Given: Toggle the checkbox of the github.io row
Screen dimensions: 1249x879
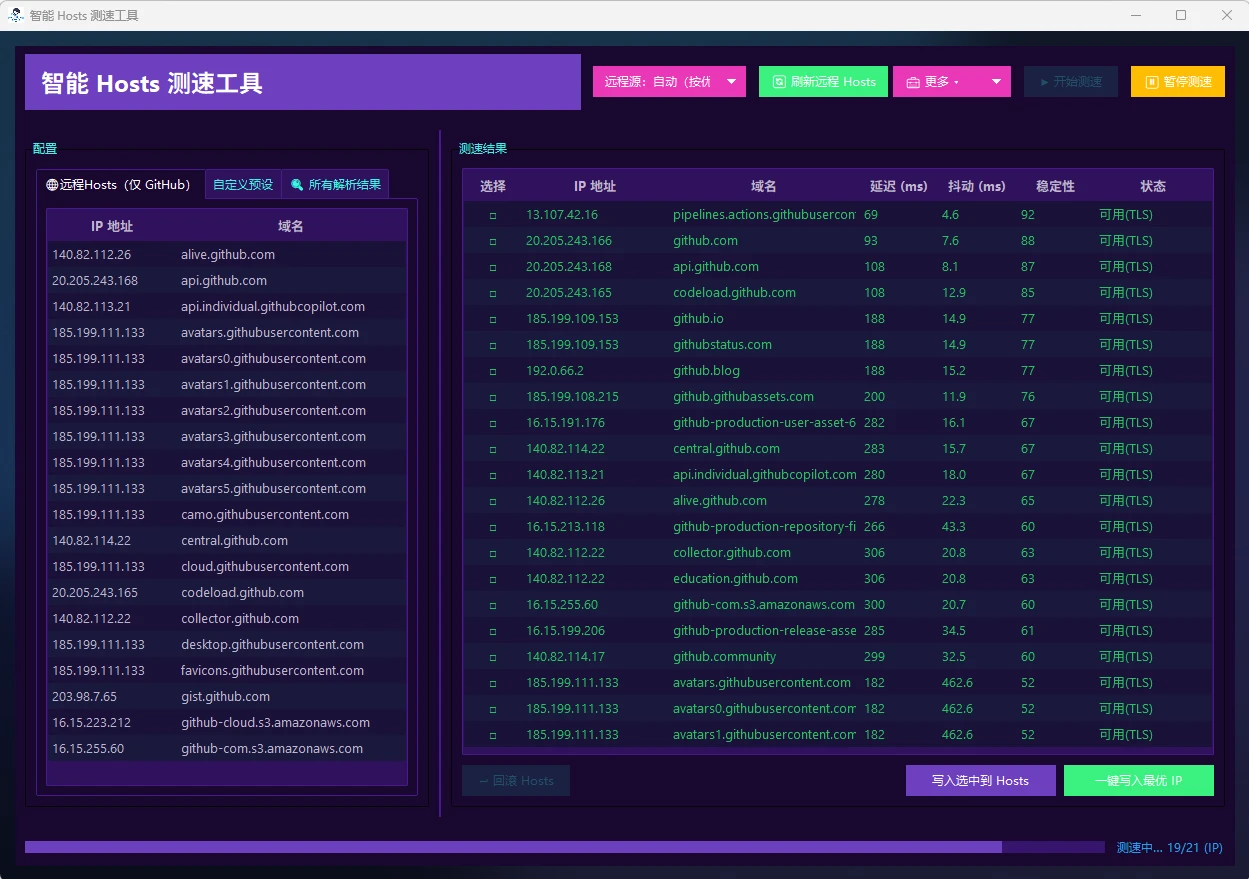Looking at the screenshot, I should [x=492, y=319].
